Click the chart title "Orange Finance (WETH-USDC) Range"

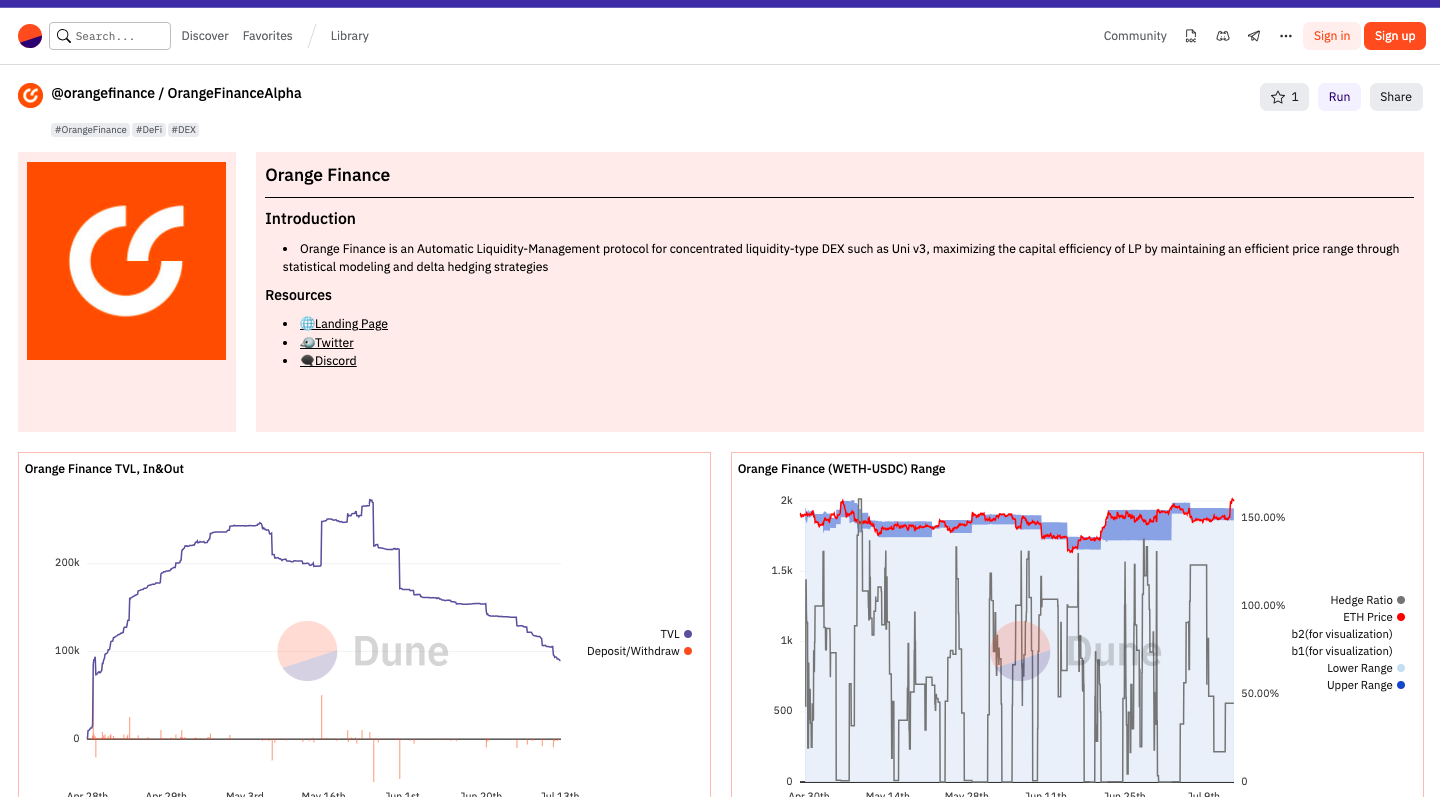coord(841,469)
